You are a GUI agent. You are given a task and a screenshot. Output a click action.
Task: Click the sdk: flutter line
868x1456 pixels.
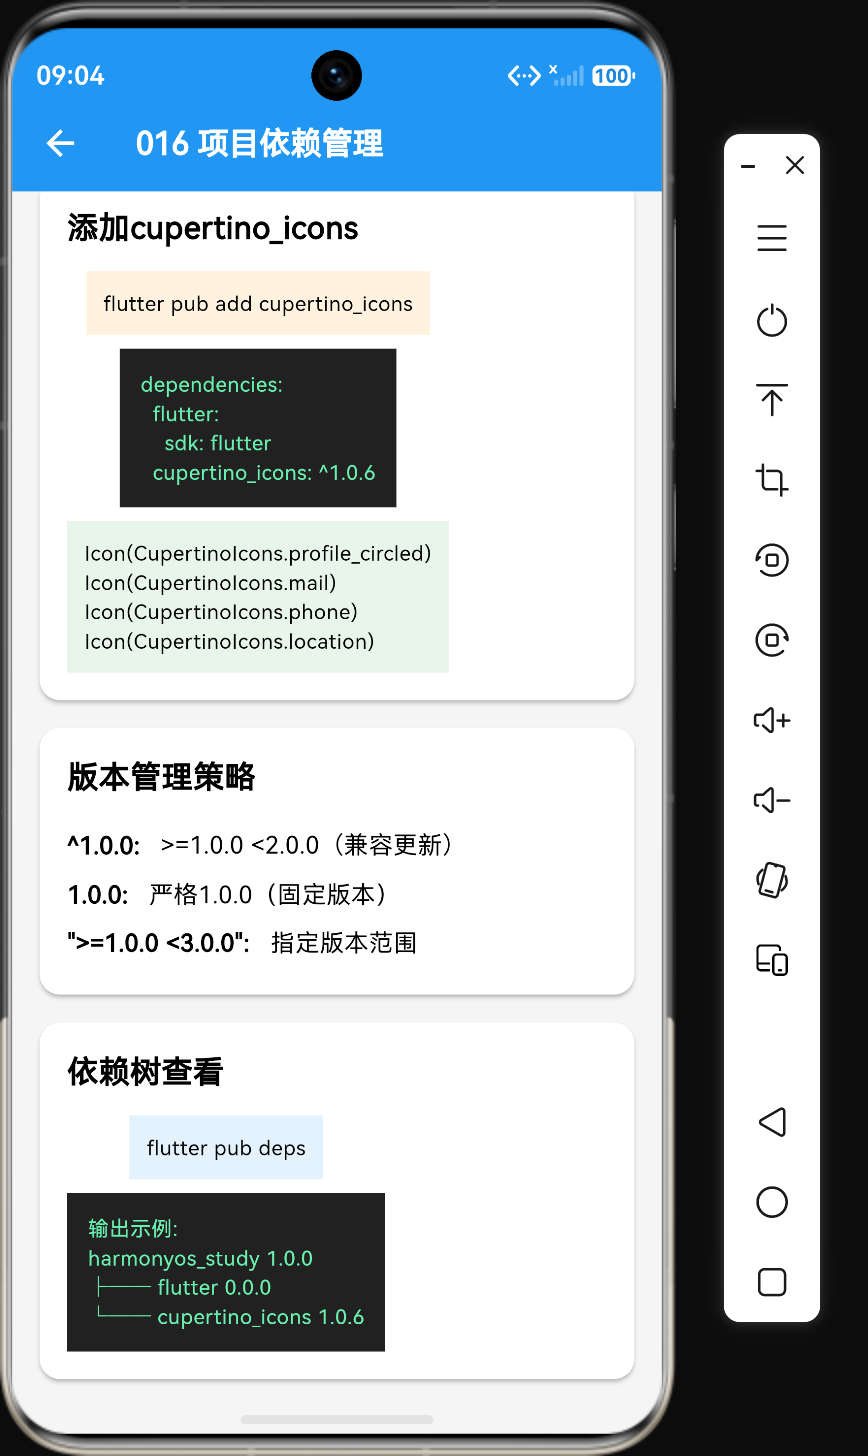(x=218, y=443)
